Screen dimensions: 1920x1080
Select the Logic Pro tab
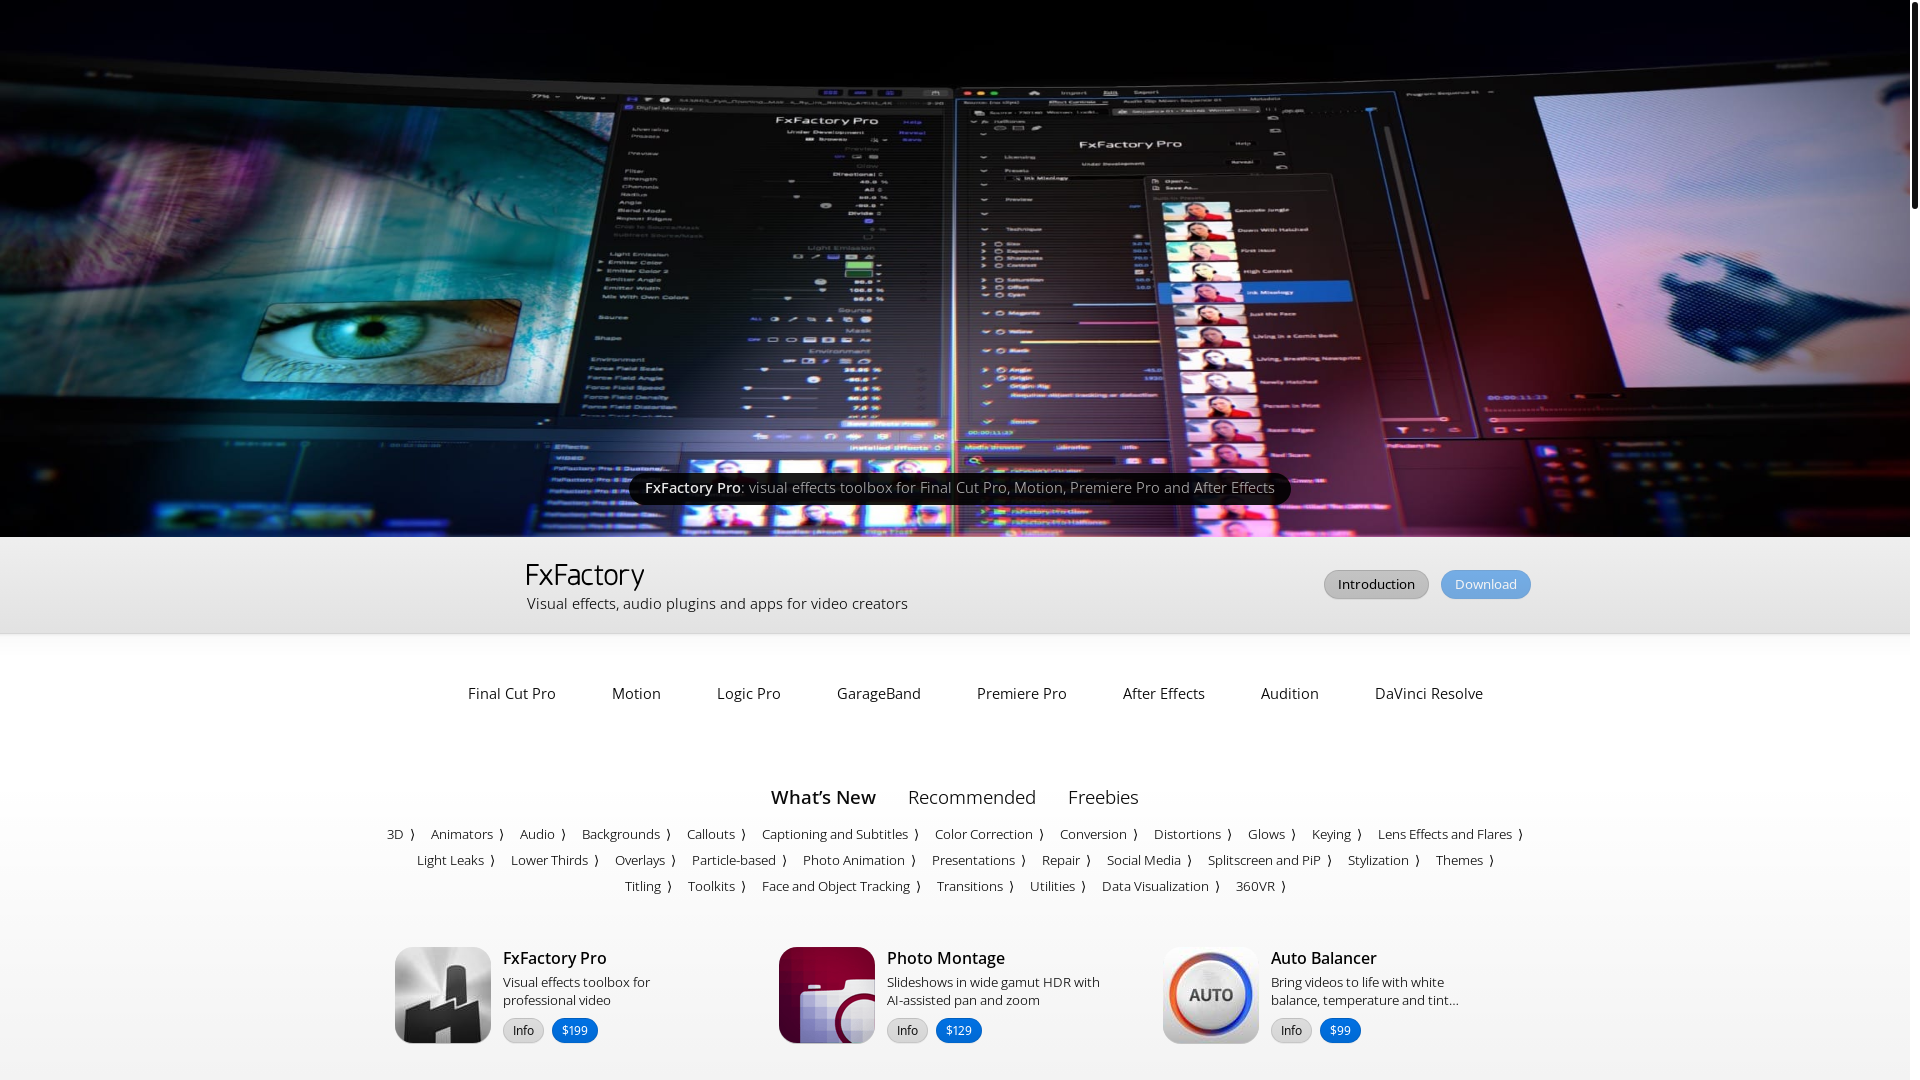pyautogui.click(x=749, y=694)
